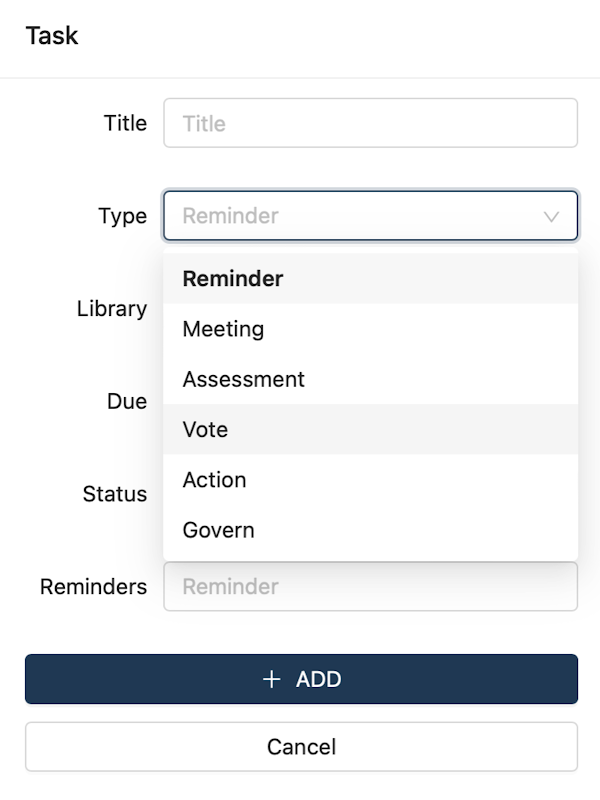Viewport: 600px width, 800px height.
Task: Open the Type combo box showing Reminder
Action: (x=360, y=216)
